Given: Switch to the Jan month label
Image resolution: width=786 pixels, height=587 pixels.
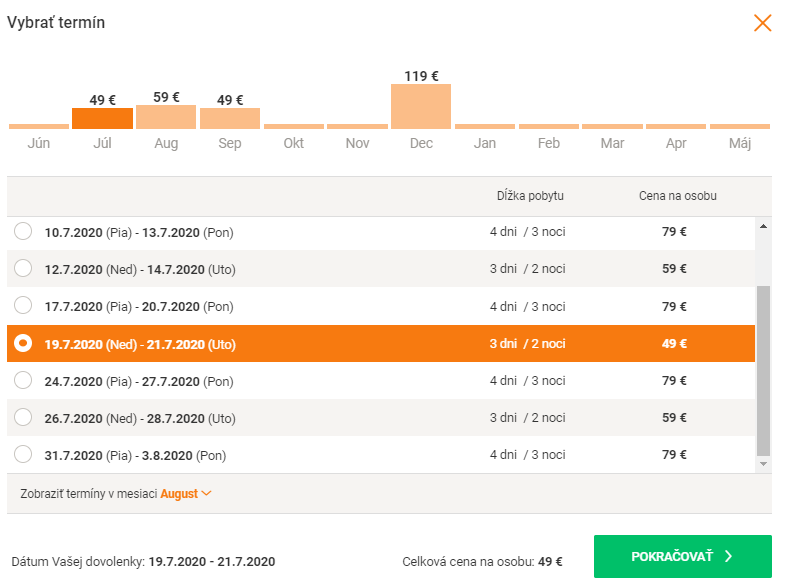Looking at the screenshot, I should 485,143.
